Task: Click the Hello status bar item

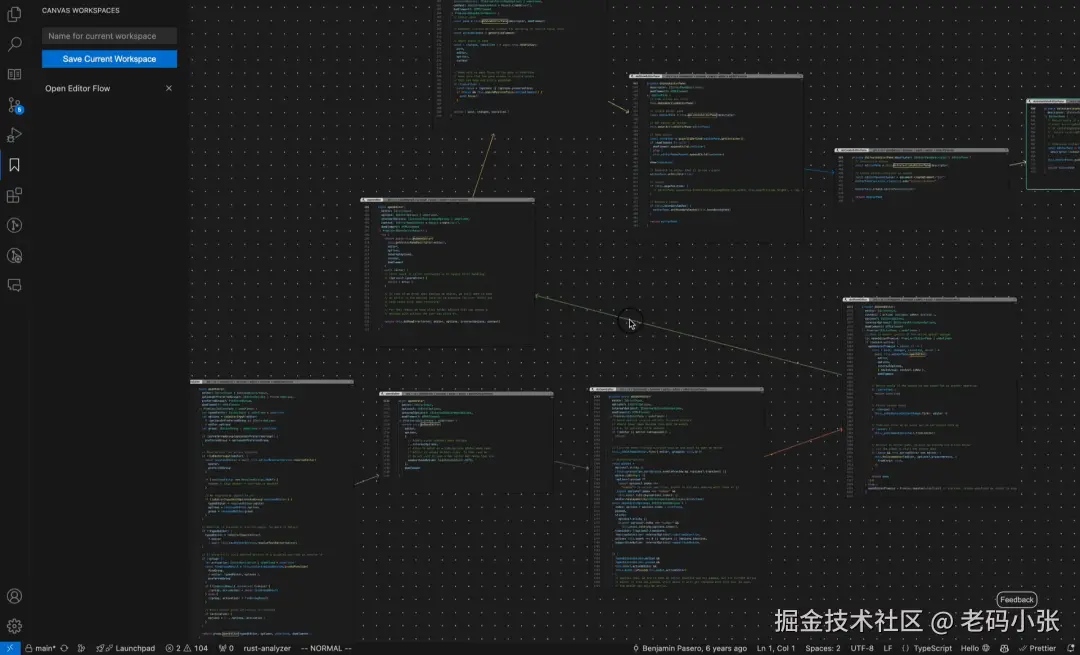Action: pos(975,648)
